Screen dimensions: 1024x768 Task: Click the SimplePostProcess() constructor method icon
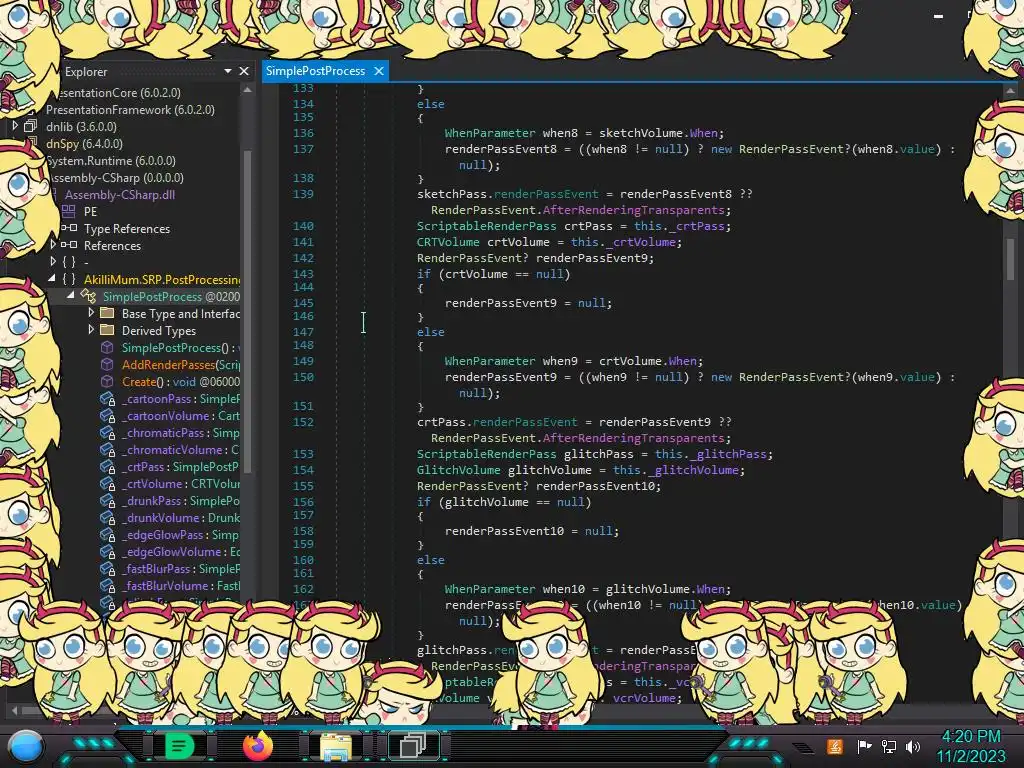click(107, 347)
